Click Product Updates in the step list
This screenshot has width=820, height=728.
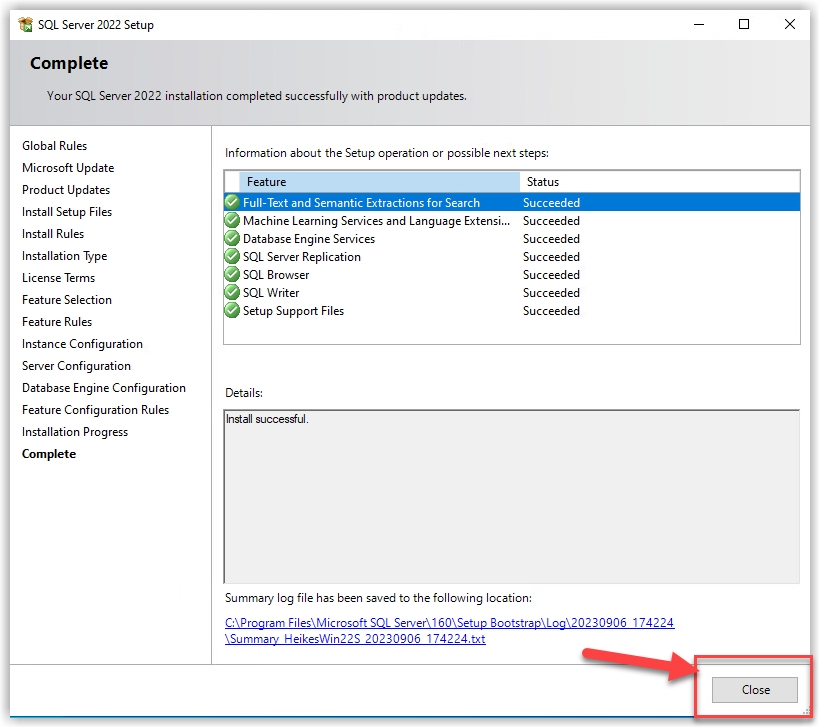pyautogui.click(x=66, y=190)
